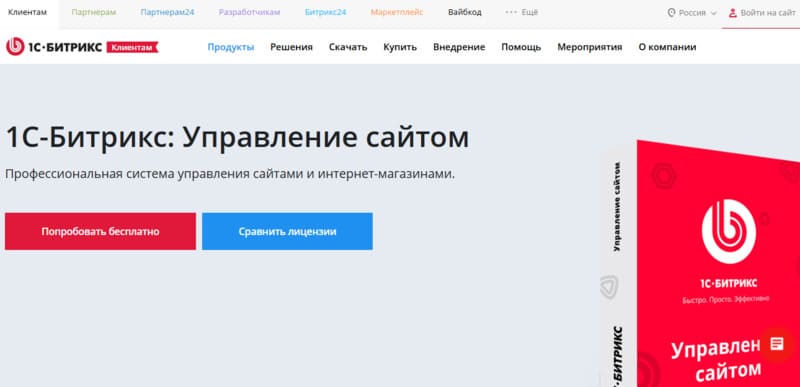Click the Попробовать бесплатно button
Viewport: 800px width, 387px height.
[101, 231]
